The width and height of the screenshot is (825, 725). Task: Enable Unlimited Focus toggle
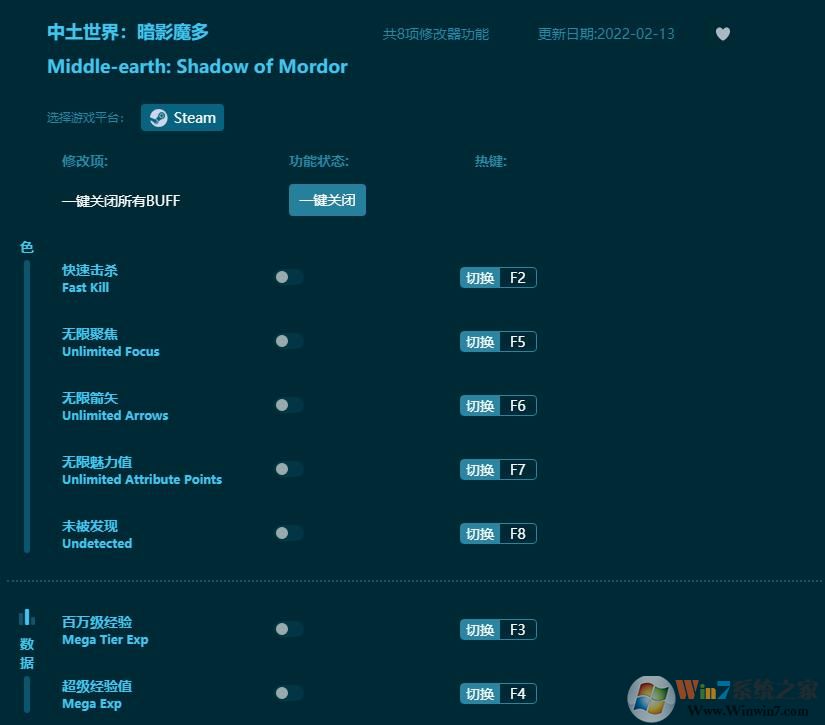click(289, 341)
